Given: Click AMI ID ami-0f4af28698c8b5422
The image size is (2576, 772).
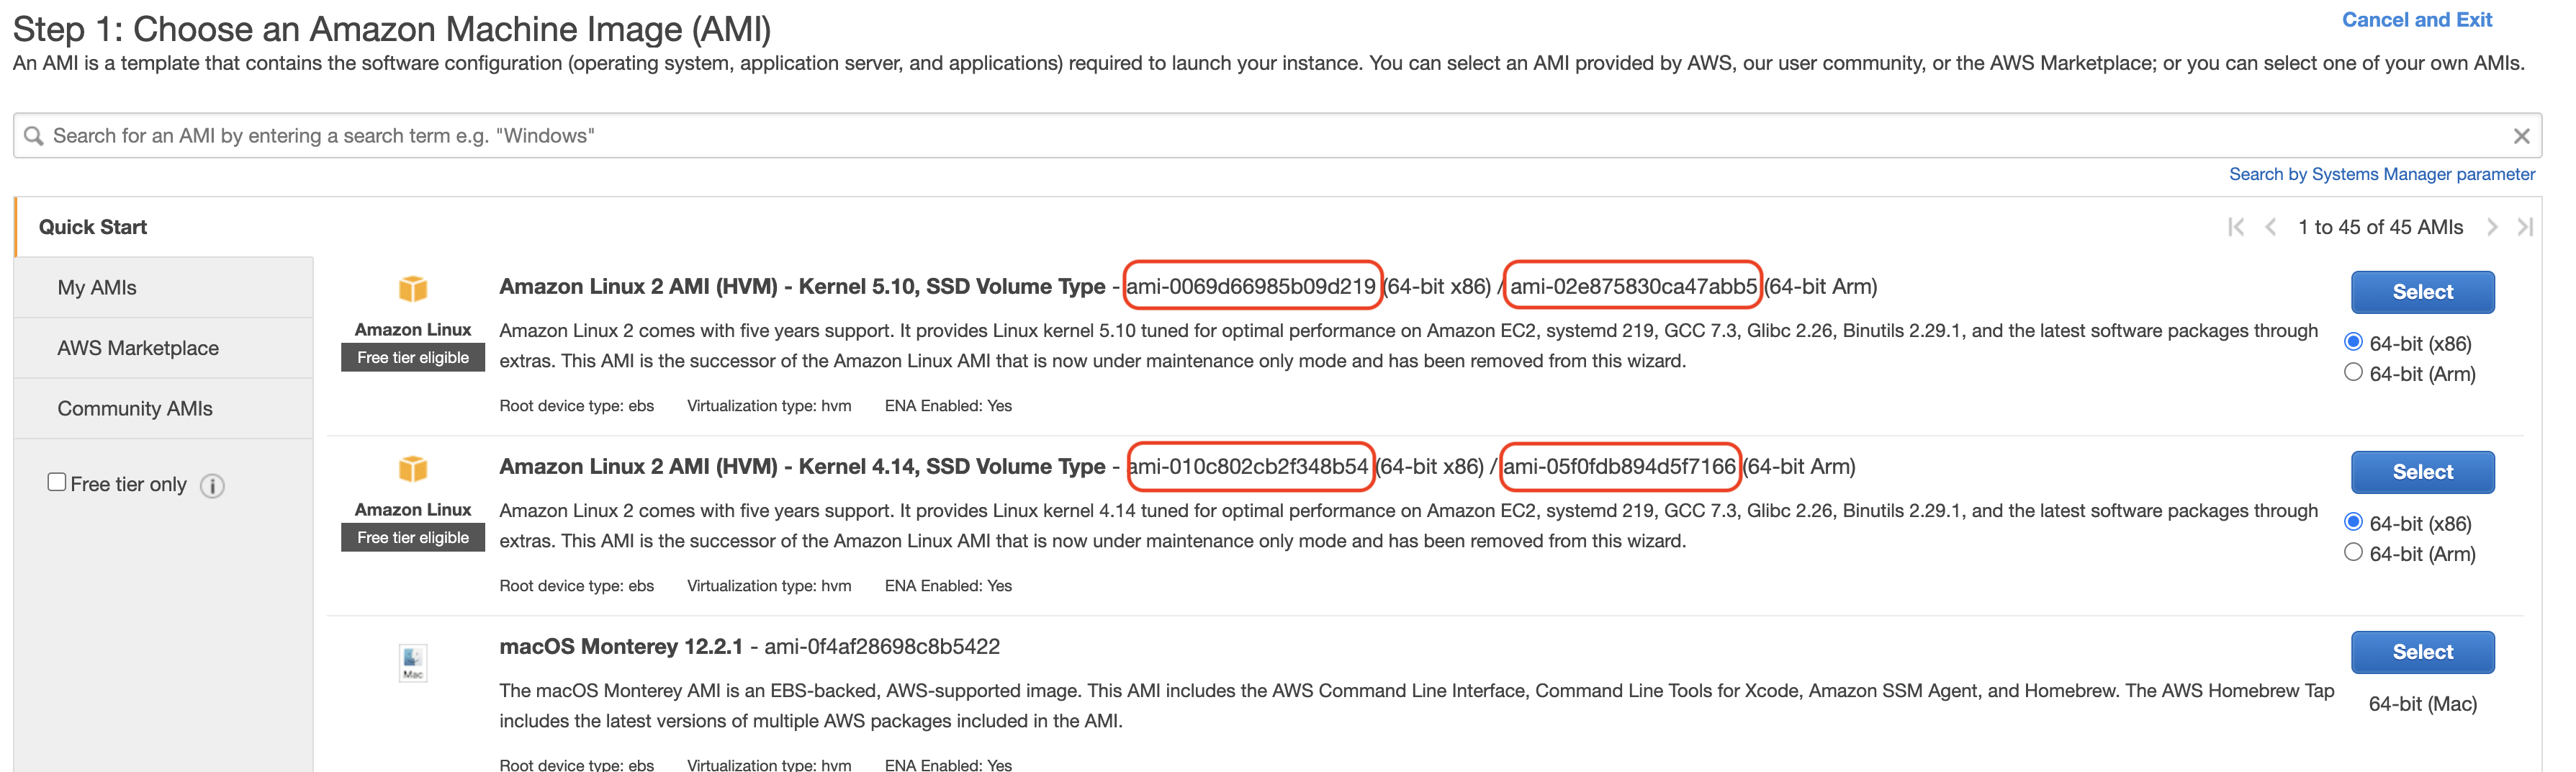Looking at the screenshot, I should point(882,647).
